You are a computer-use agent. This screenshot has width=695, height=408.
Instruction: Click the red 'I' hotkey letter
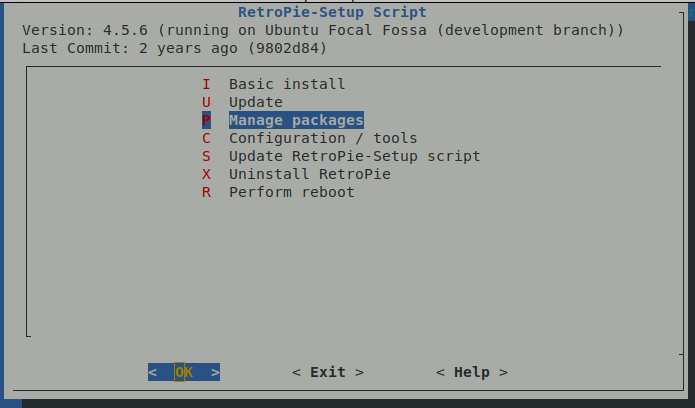tap(206, 84)
